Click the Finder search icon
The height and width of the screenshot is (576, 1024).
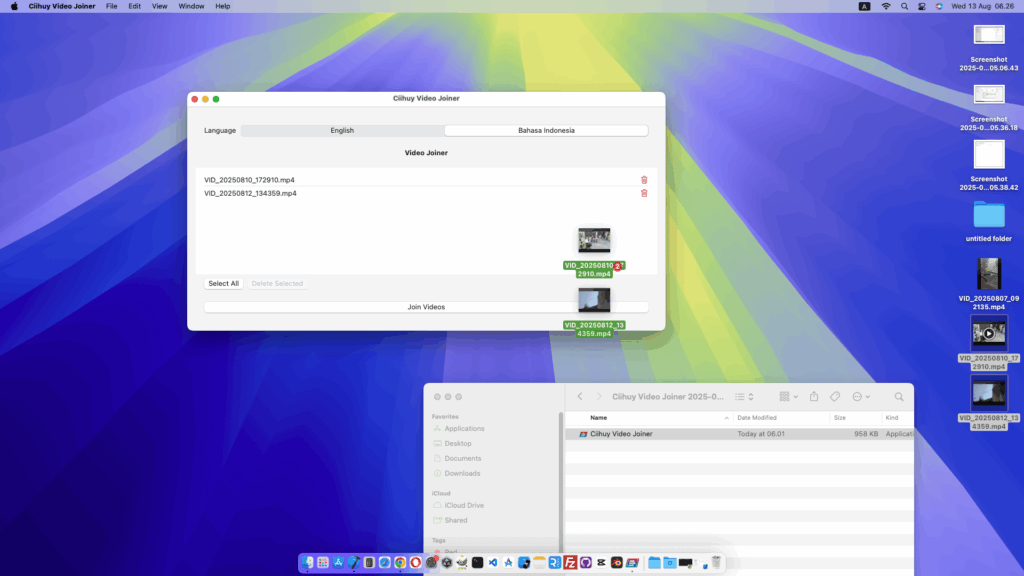[899, 396]
